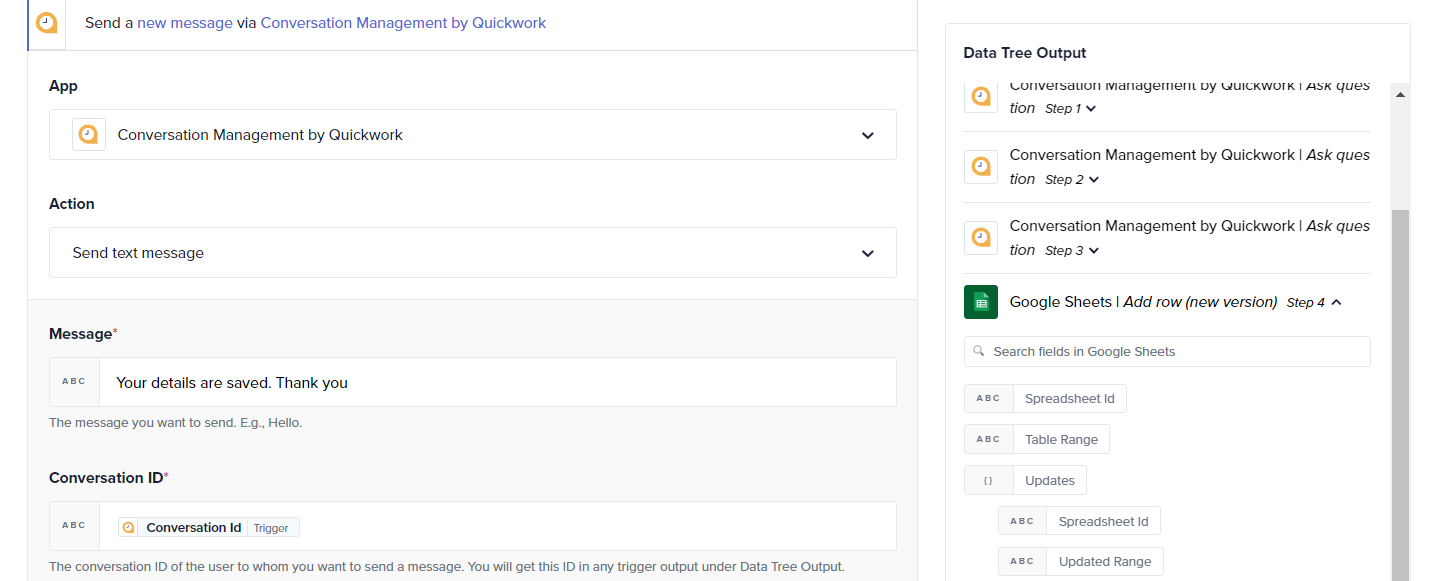Open 'Conversation Management by Quickwork' header link

(x=403, y=22)
